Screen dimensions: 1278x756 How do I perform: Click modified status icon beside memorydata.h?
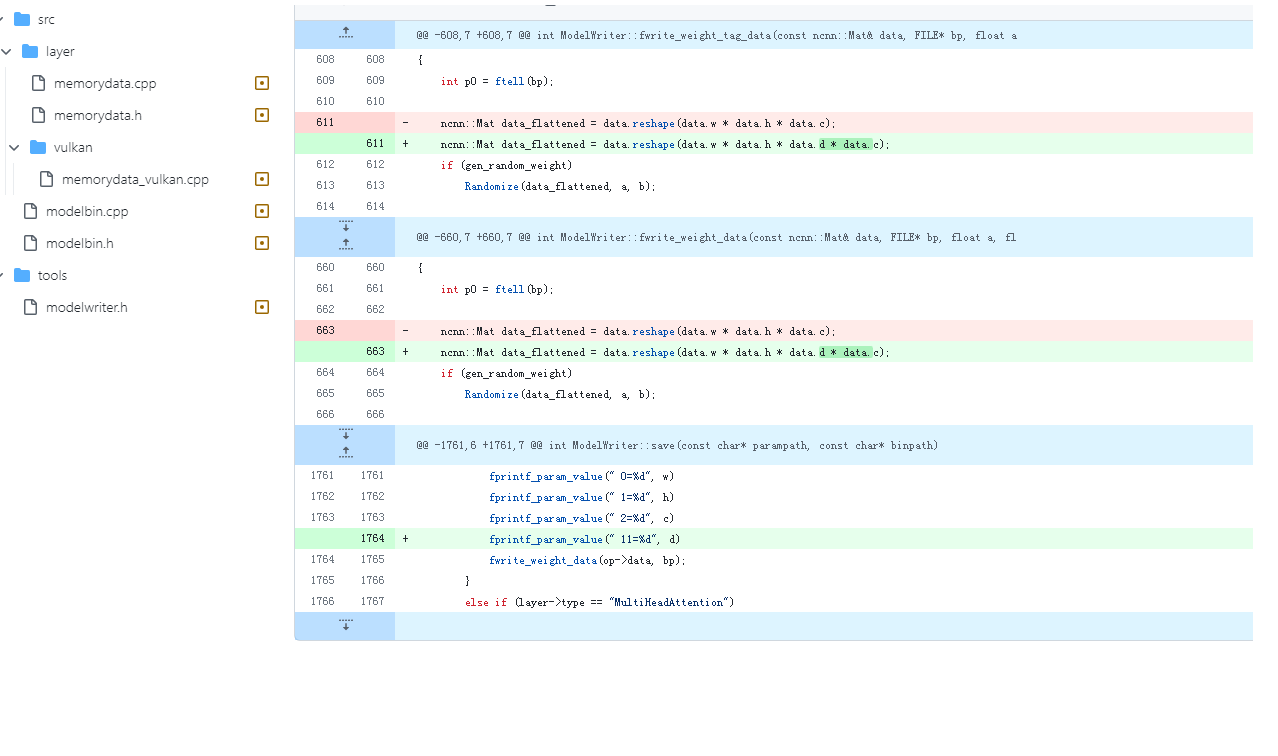(262, 115)
